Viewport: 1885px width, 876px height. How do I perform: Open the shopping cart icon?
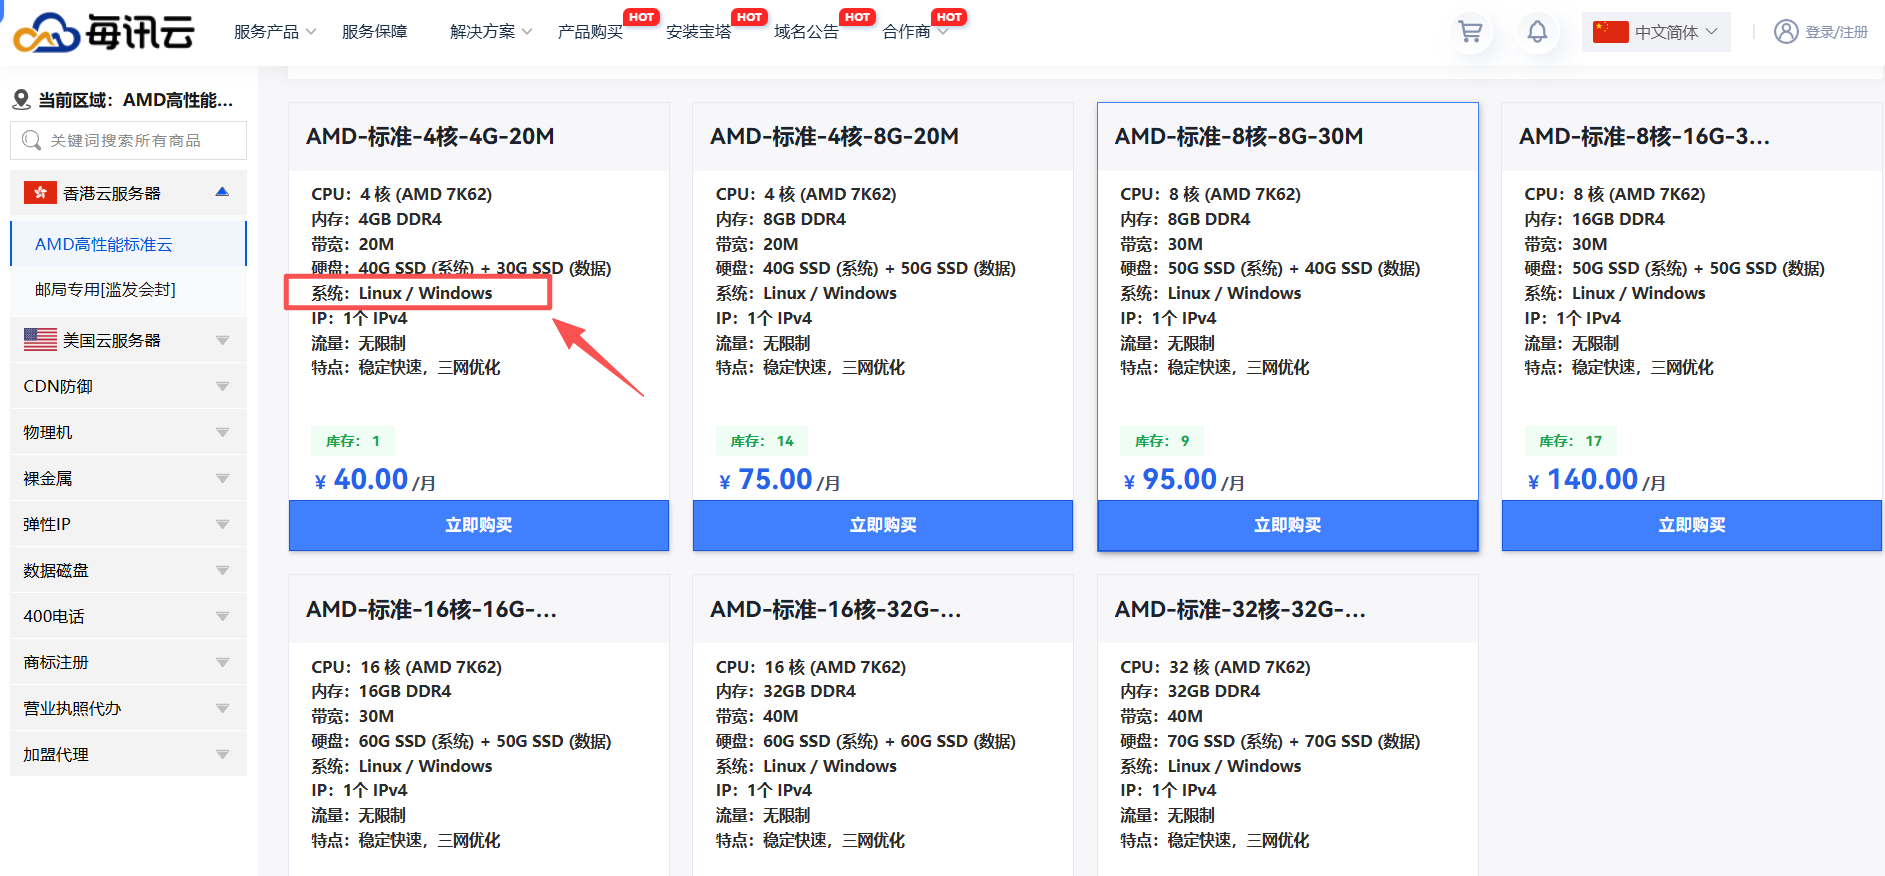[1470, 32]
